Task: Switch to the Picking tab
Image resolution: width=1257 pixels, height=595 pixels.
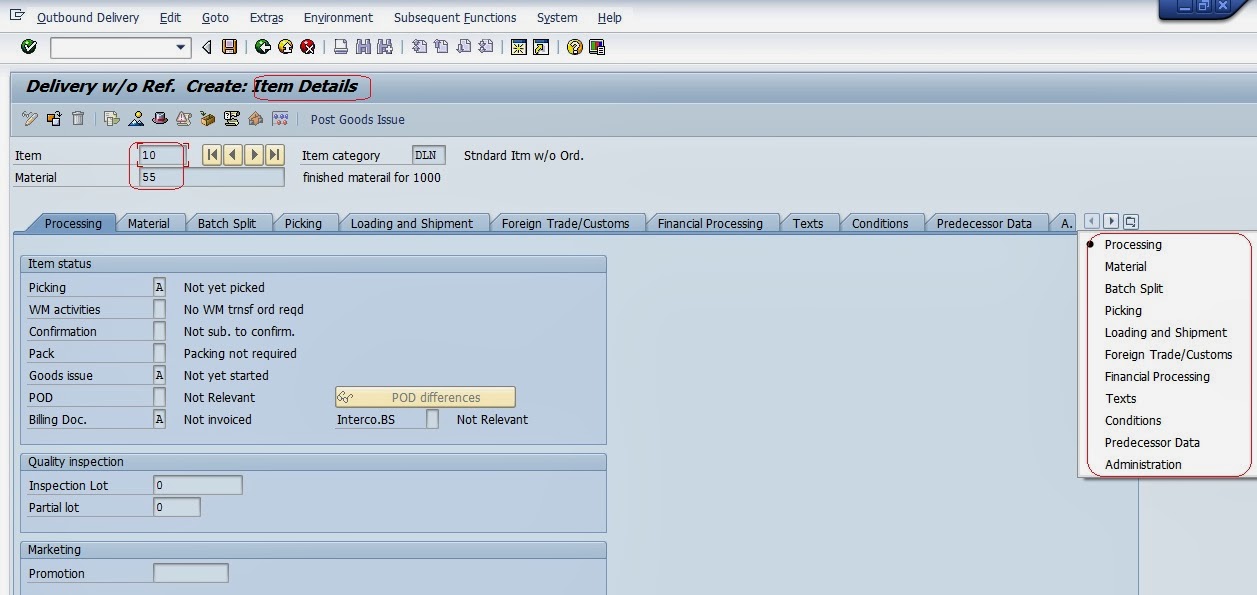Action: [303, 223]
